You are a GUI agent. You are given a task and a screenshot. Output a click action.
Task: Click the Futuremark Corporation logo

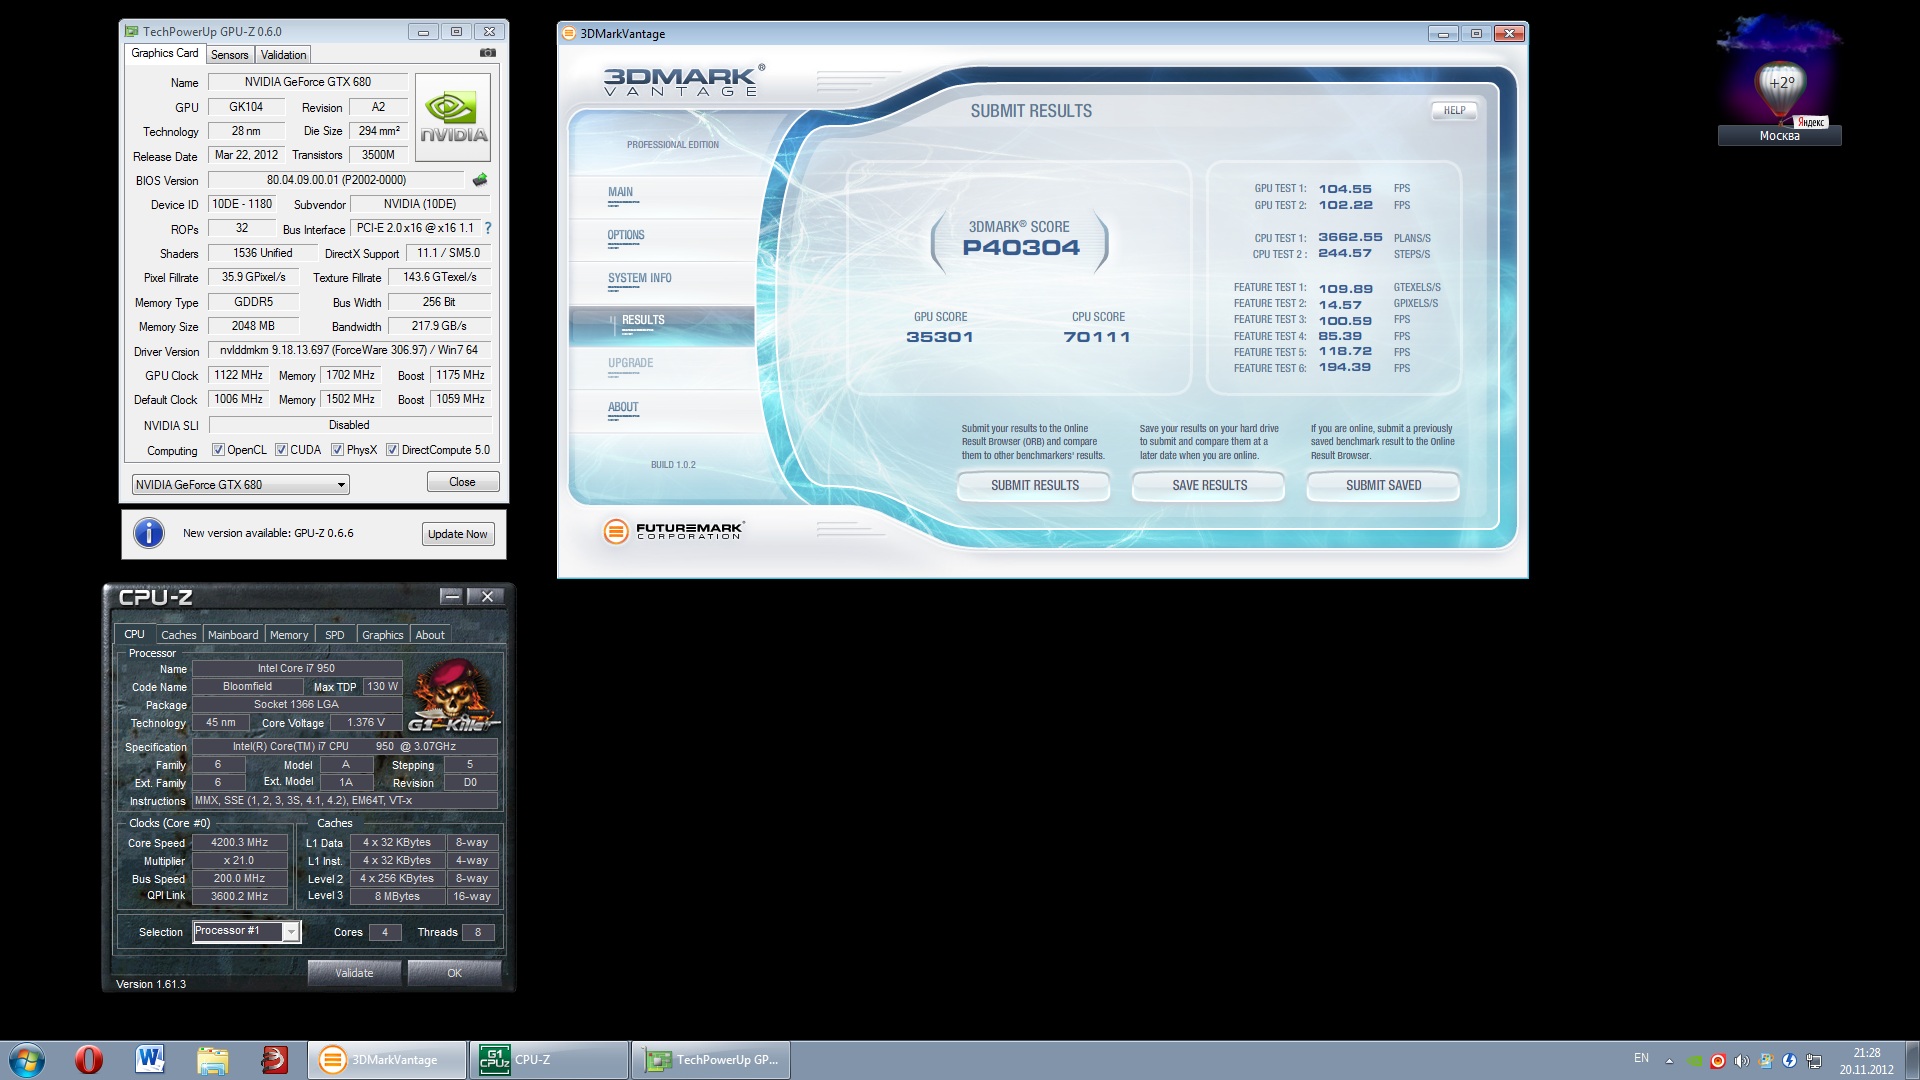[674, 531]
